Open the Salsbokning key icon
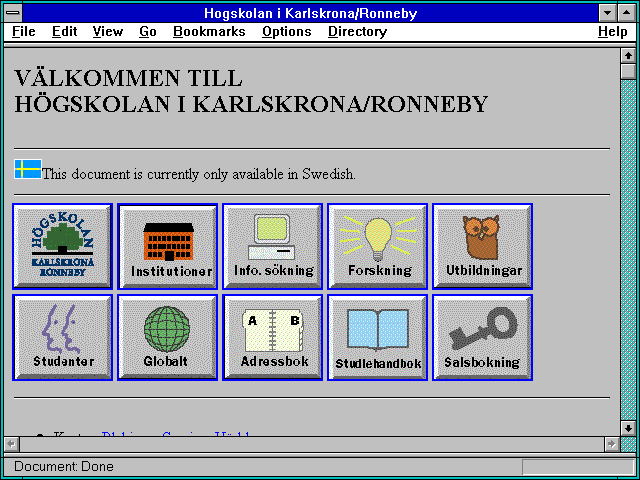This screenshot has width=640, height=480. 482,338
